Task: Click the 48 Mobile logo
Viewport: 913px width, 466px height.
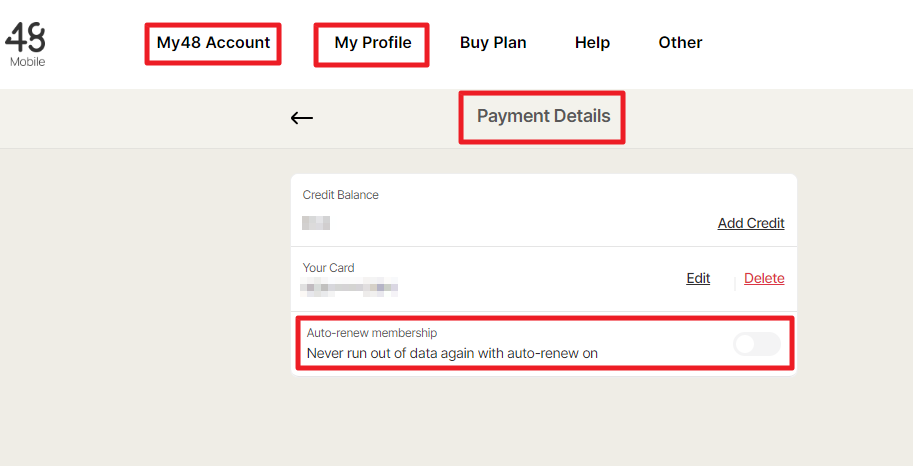Action: click(x=26, y=39)
